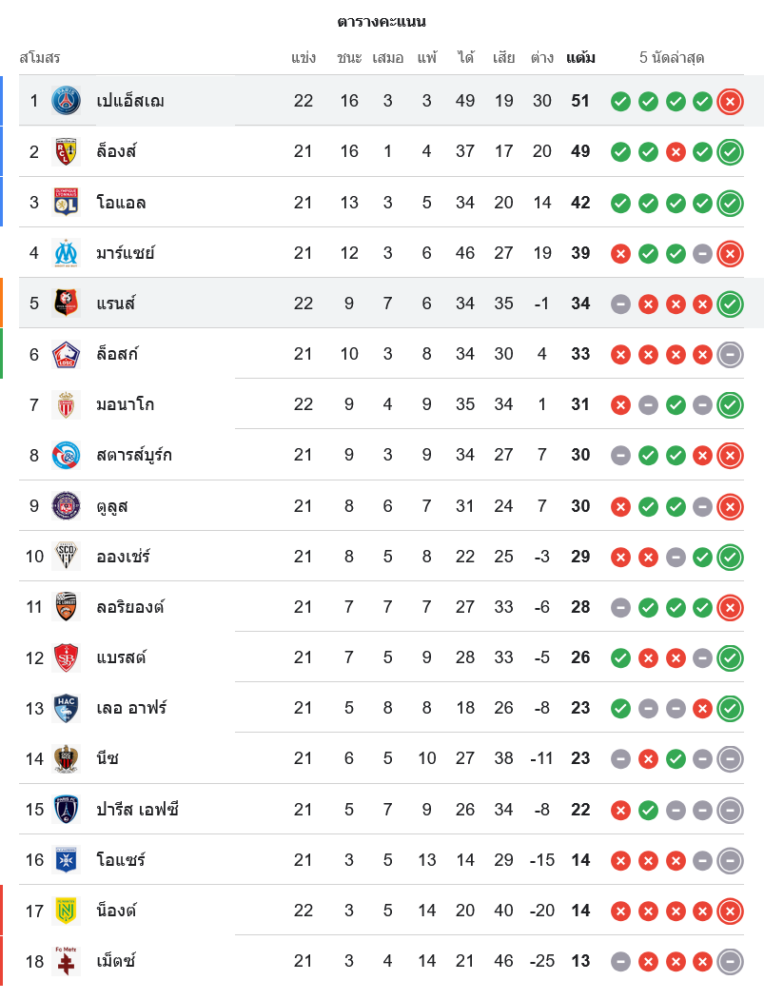Open the มาร์แซย์ team name link

125,253
